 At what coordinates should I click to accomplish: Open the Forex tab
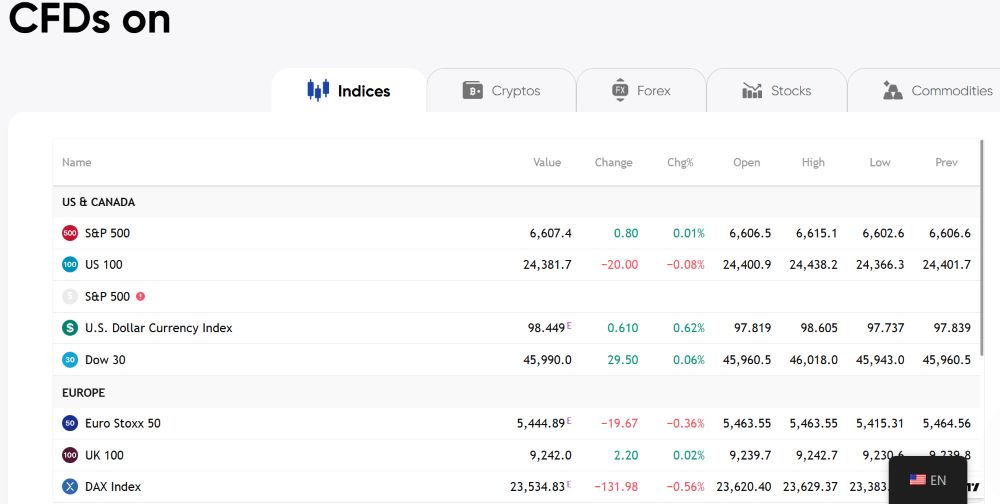641,91
